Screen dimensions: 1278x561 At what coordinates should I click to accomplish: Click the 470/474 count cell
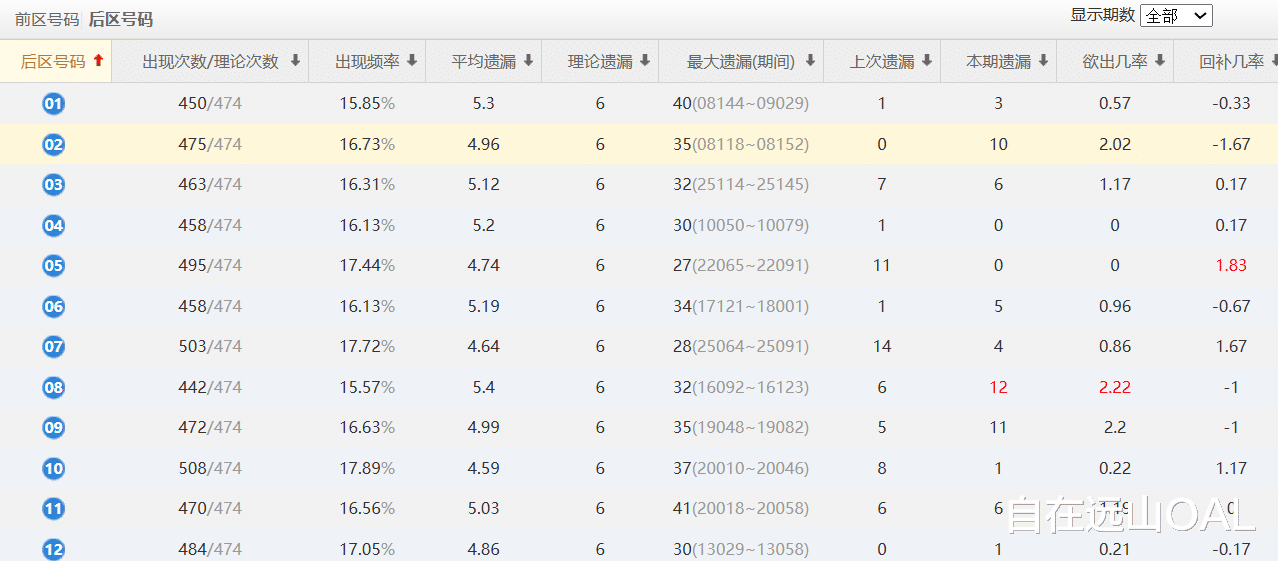point(210,509)
